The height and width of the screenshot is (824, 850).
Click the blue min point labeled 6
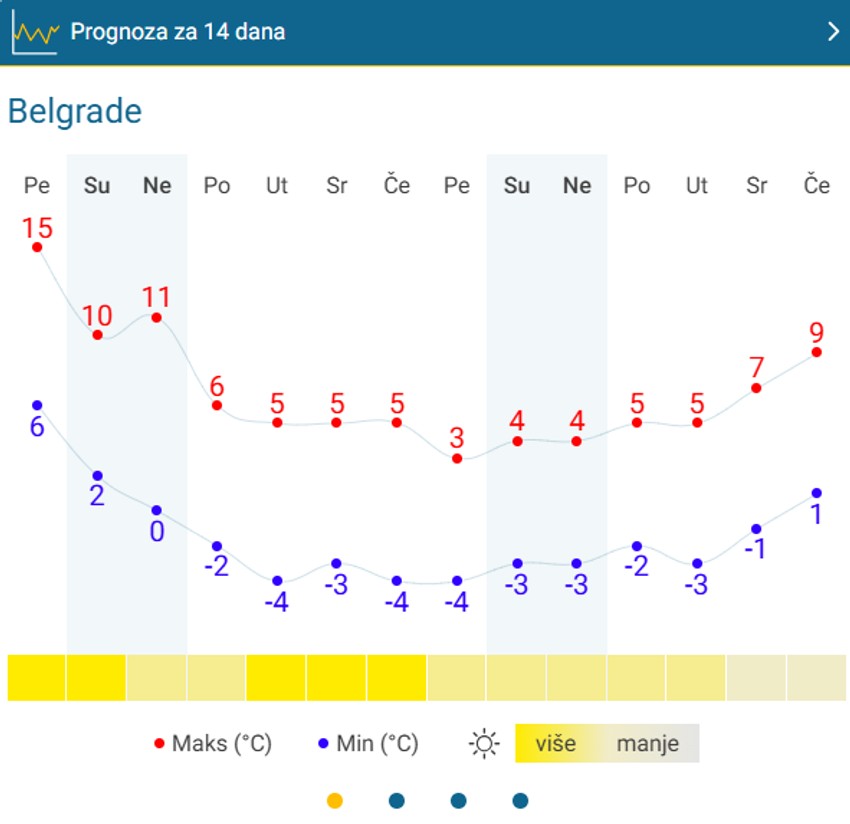click(37, 405)
